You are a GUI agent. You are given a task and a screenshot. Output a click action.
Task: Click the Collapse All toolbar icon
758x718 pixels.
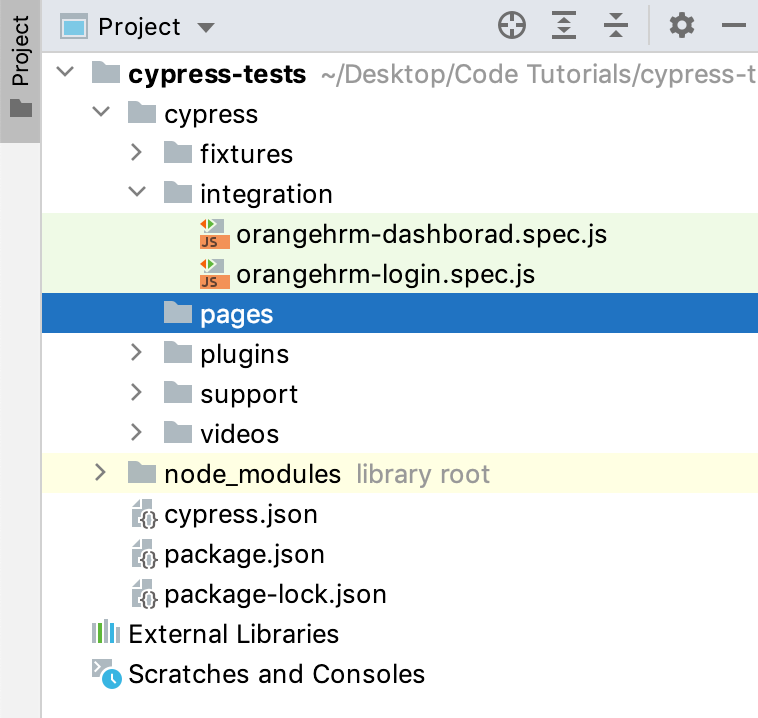click(617, 26)
